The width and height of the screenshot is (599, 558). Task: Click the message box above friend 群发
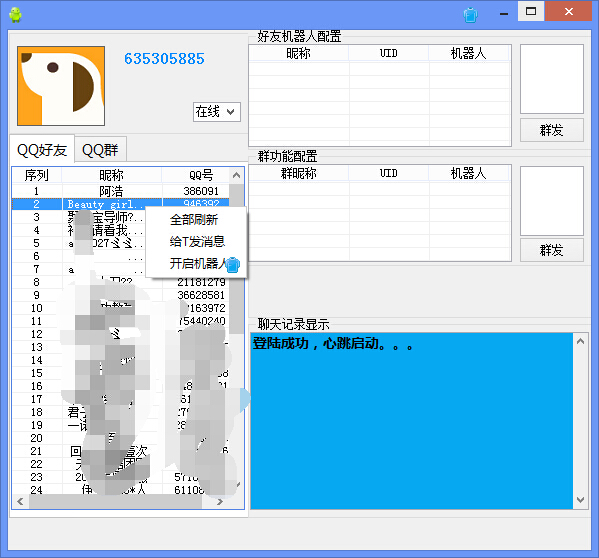tap(552, 79)
